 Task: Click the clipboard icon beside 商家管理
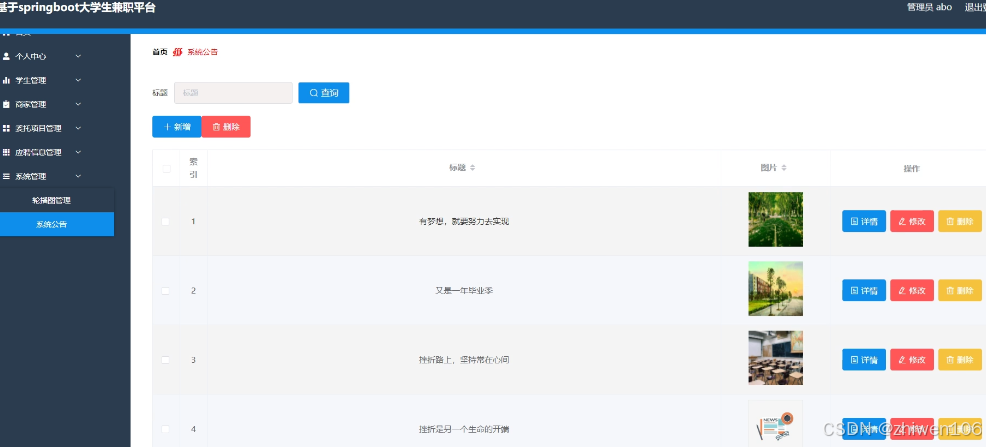(6, 104)
